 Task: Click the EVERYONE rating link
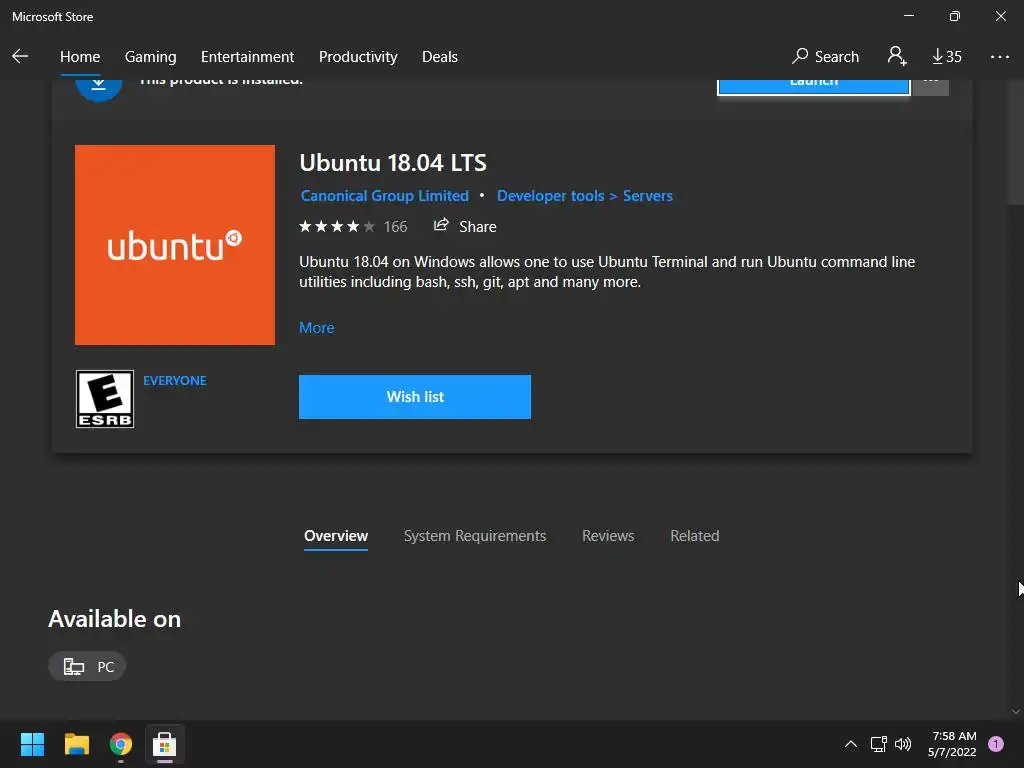(x=174, y=381)
